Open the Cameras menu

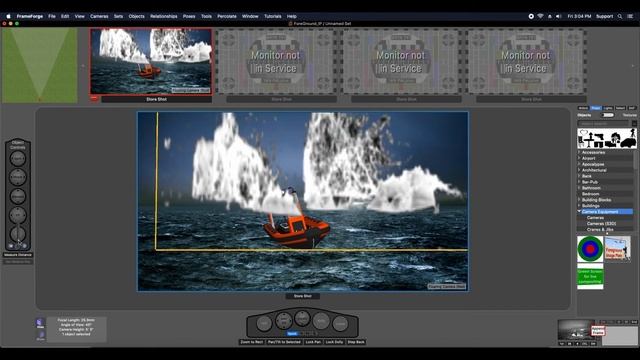[x=99, y=16]
